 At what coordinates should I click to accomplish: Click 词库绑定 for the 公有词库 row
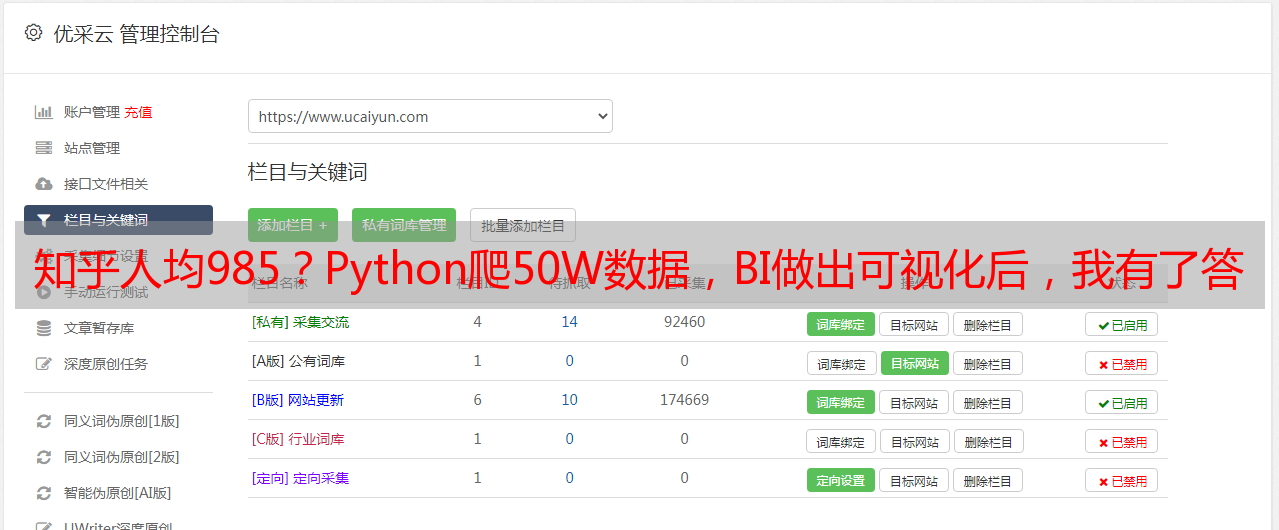point(841,363)
